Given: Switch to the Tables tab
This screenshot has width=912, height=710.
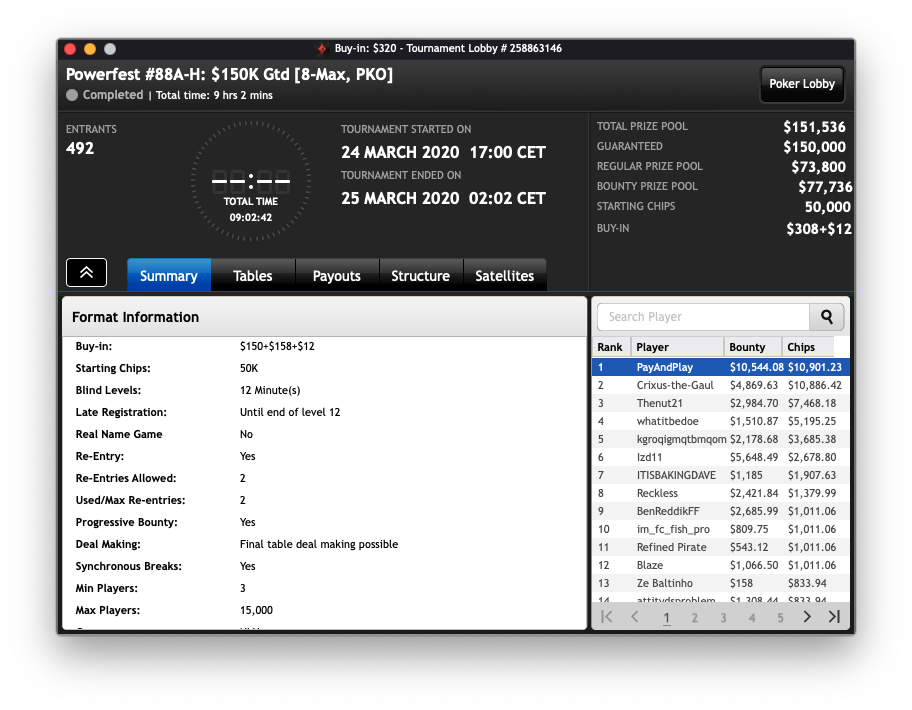Looking at the screenshot, I should pyautogui.click(x=253, y=276).
